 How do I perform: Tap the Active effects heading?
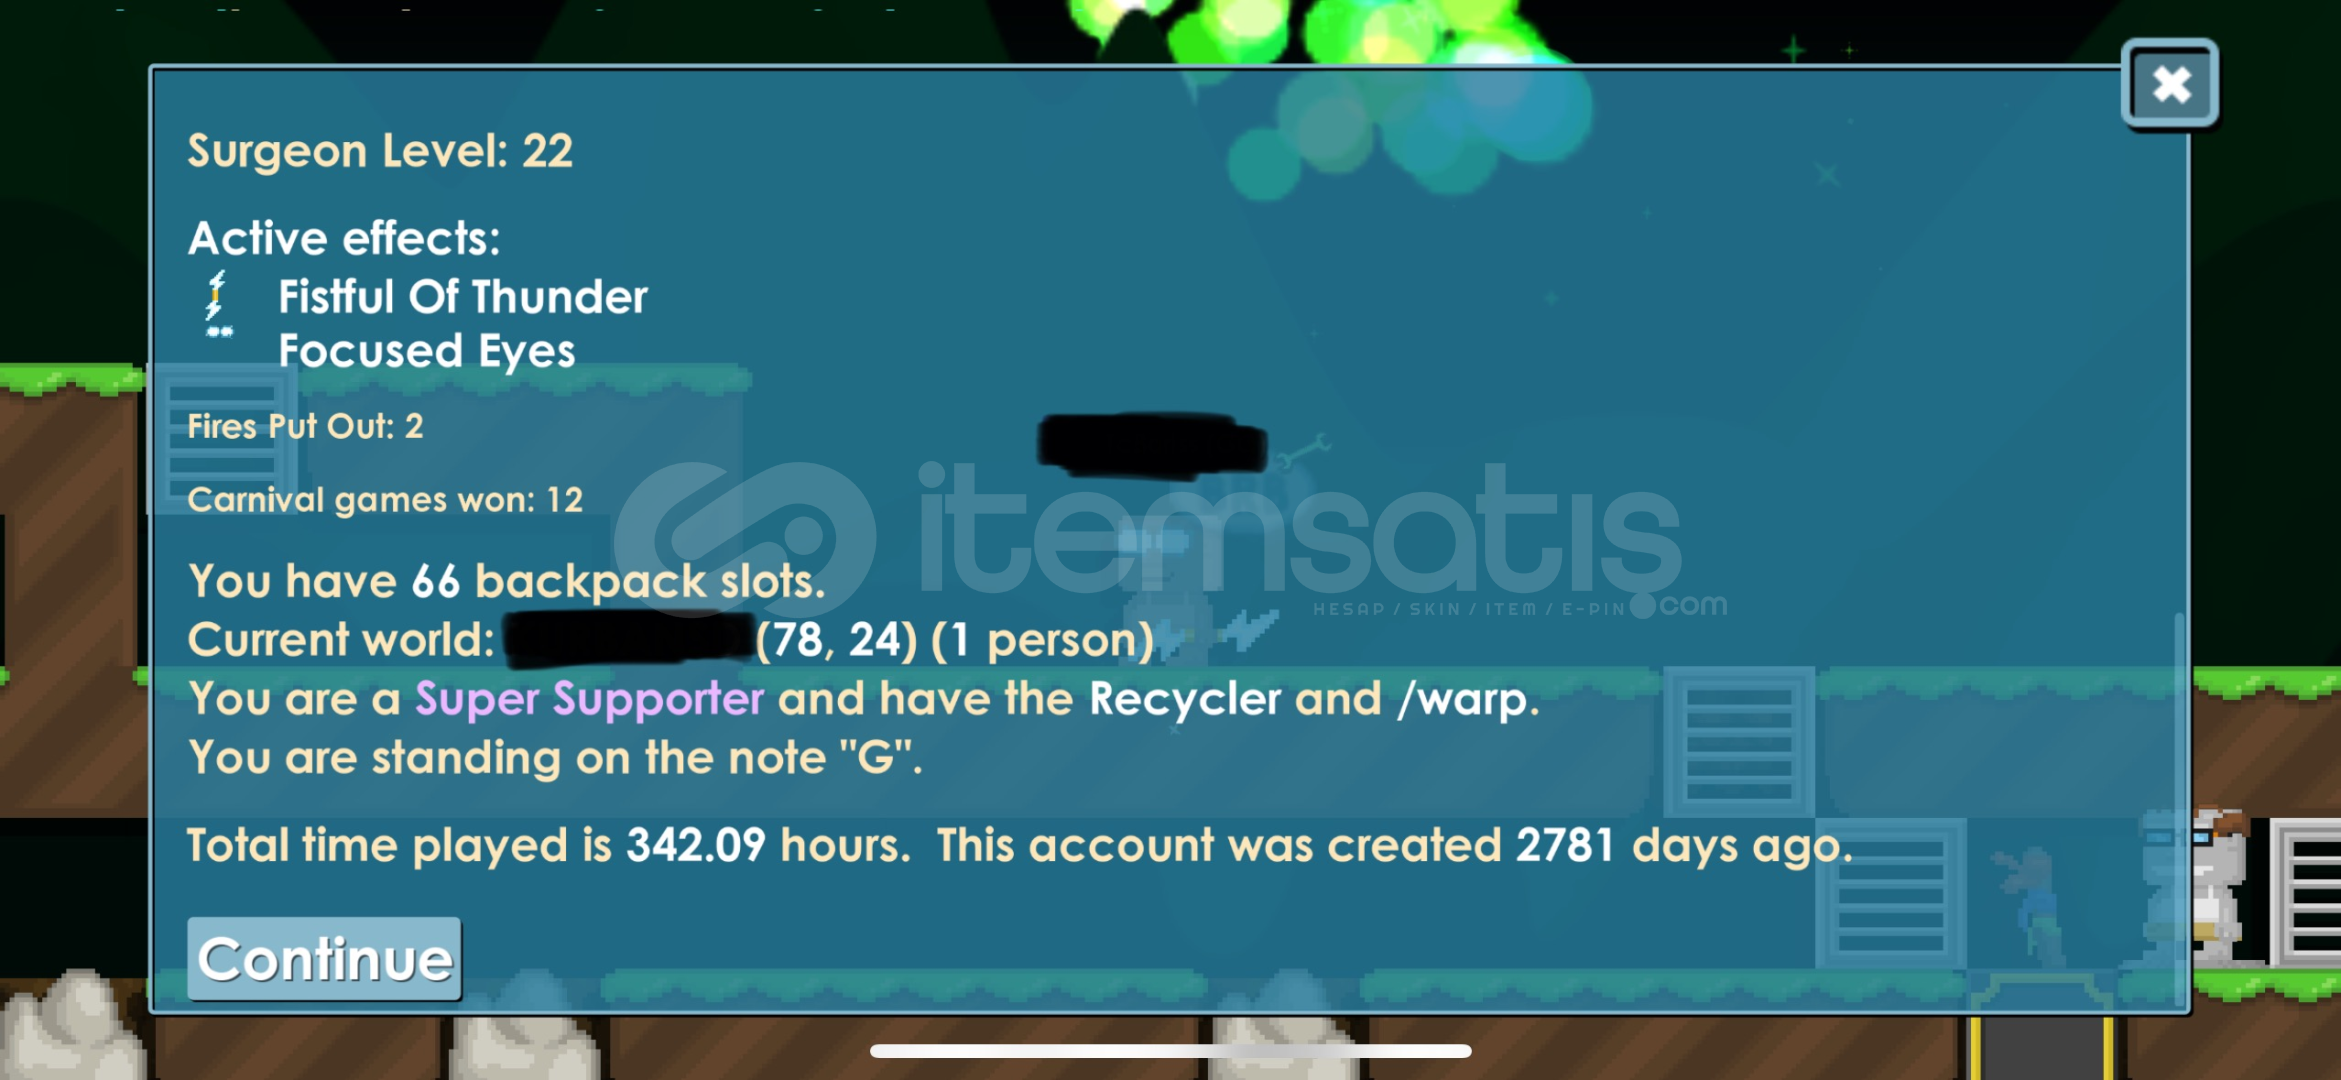click(x=344, y=239)
